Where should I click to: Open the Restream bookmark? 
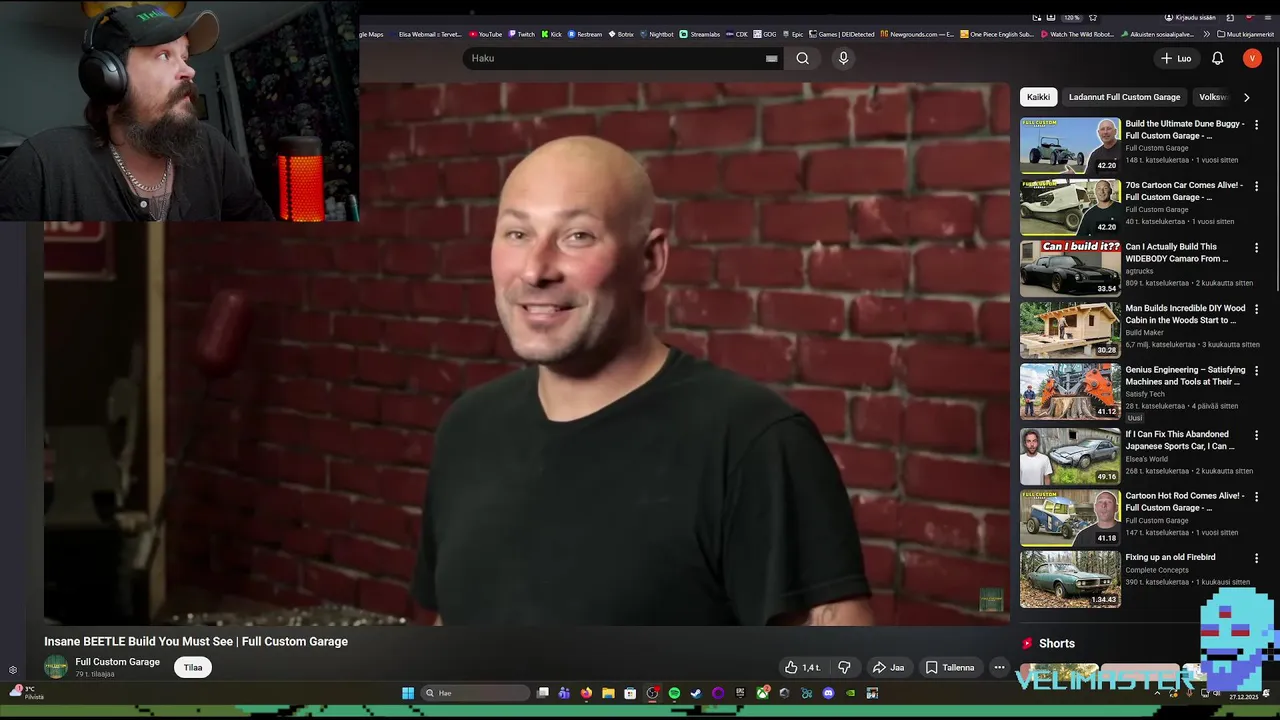[585, 34]
